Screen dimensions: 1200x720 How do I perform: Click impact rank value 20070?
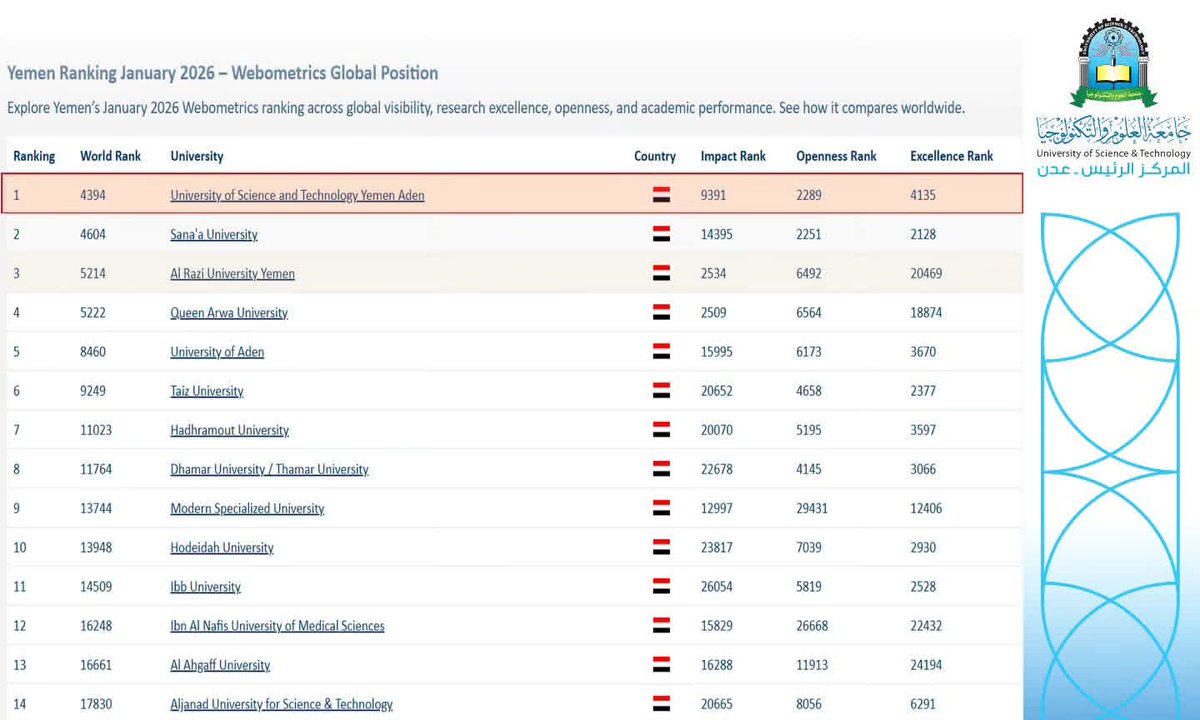click(x=717, y=430)
